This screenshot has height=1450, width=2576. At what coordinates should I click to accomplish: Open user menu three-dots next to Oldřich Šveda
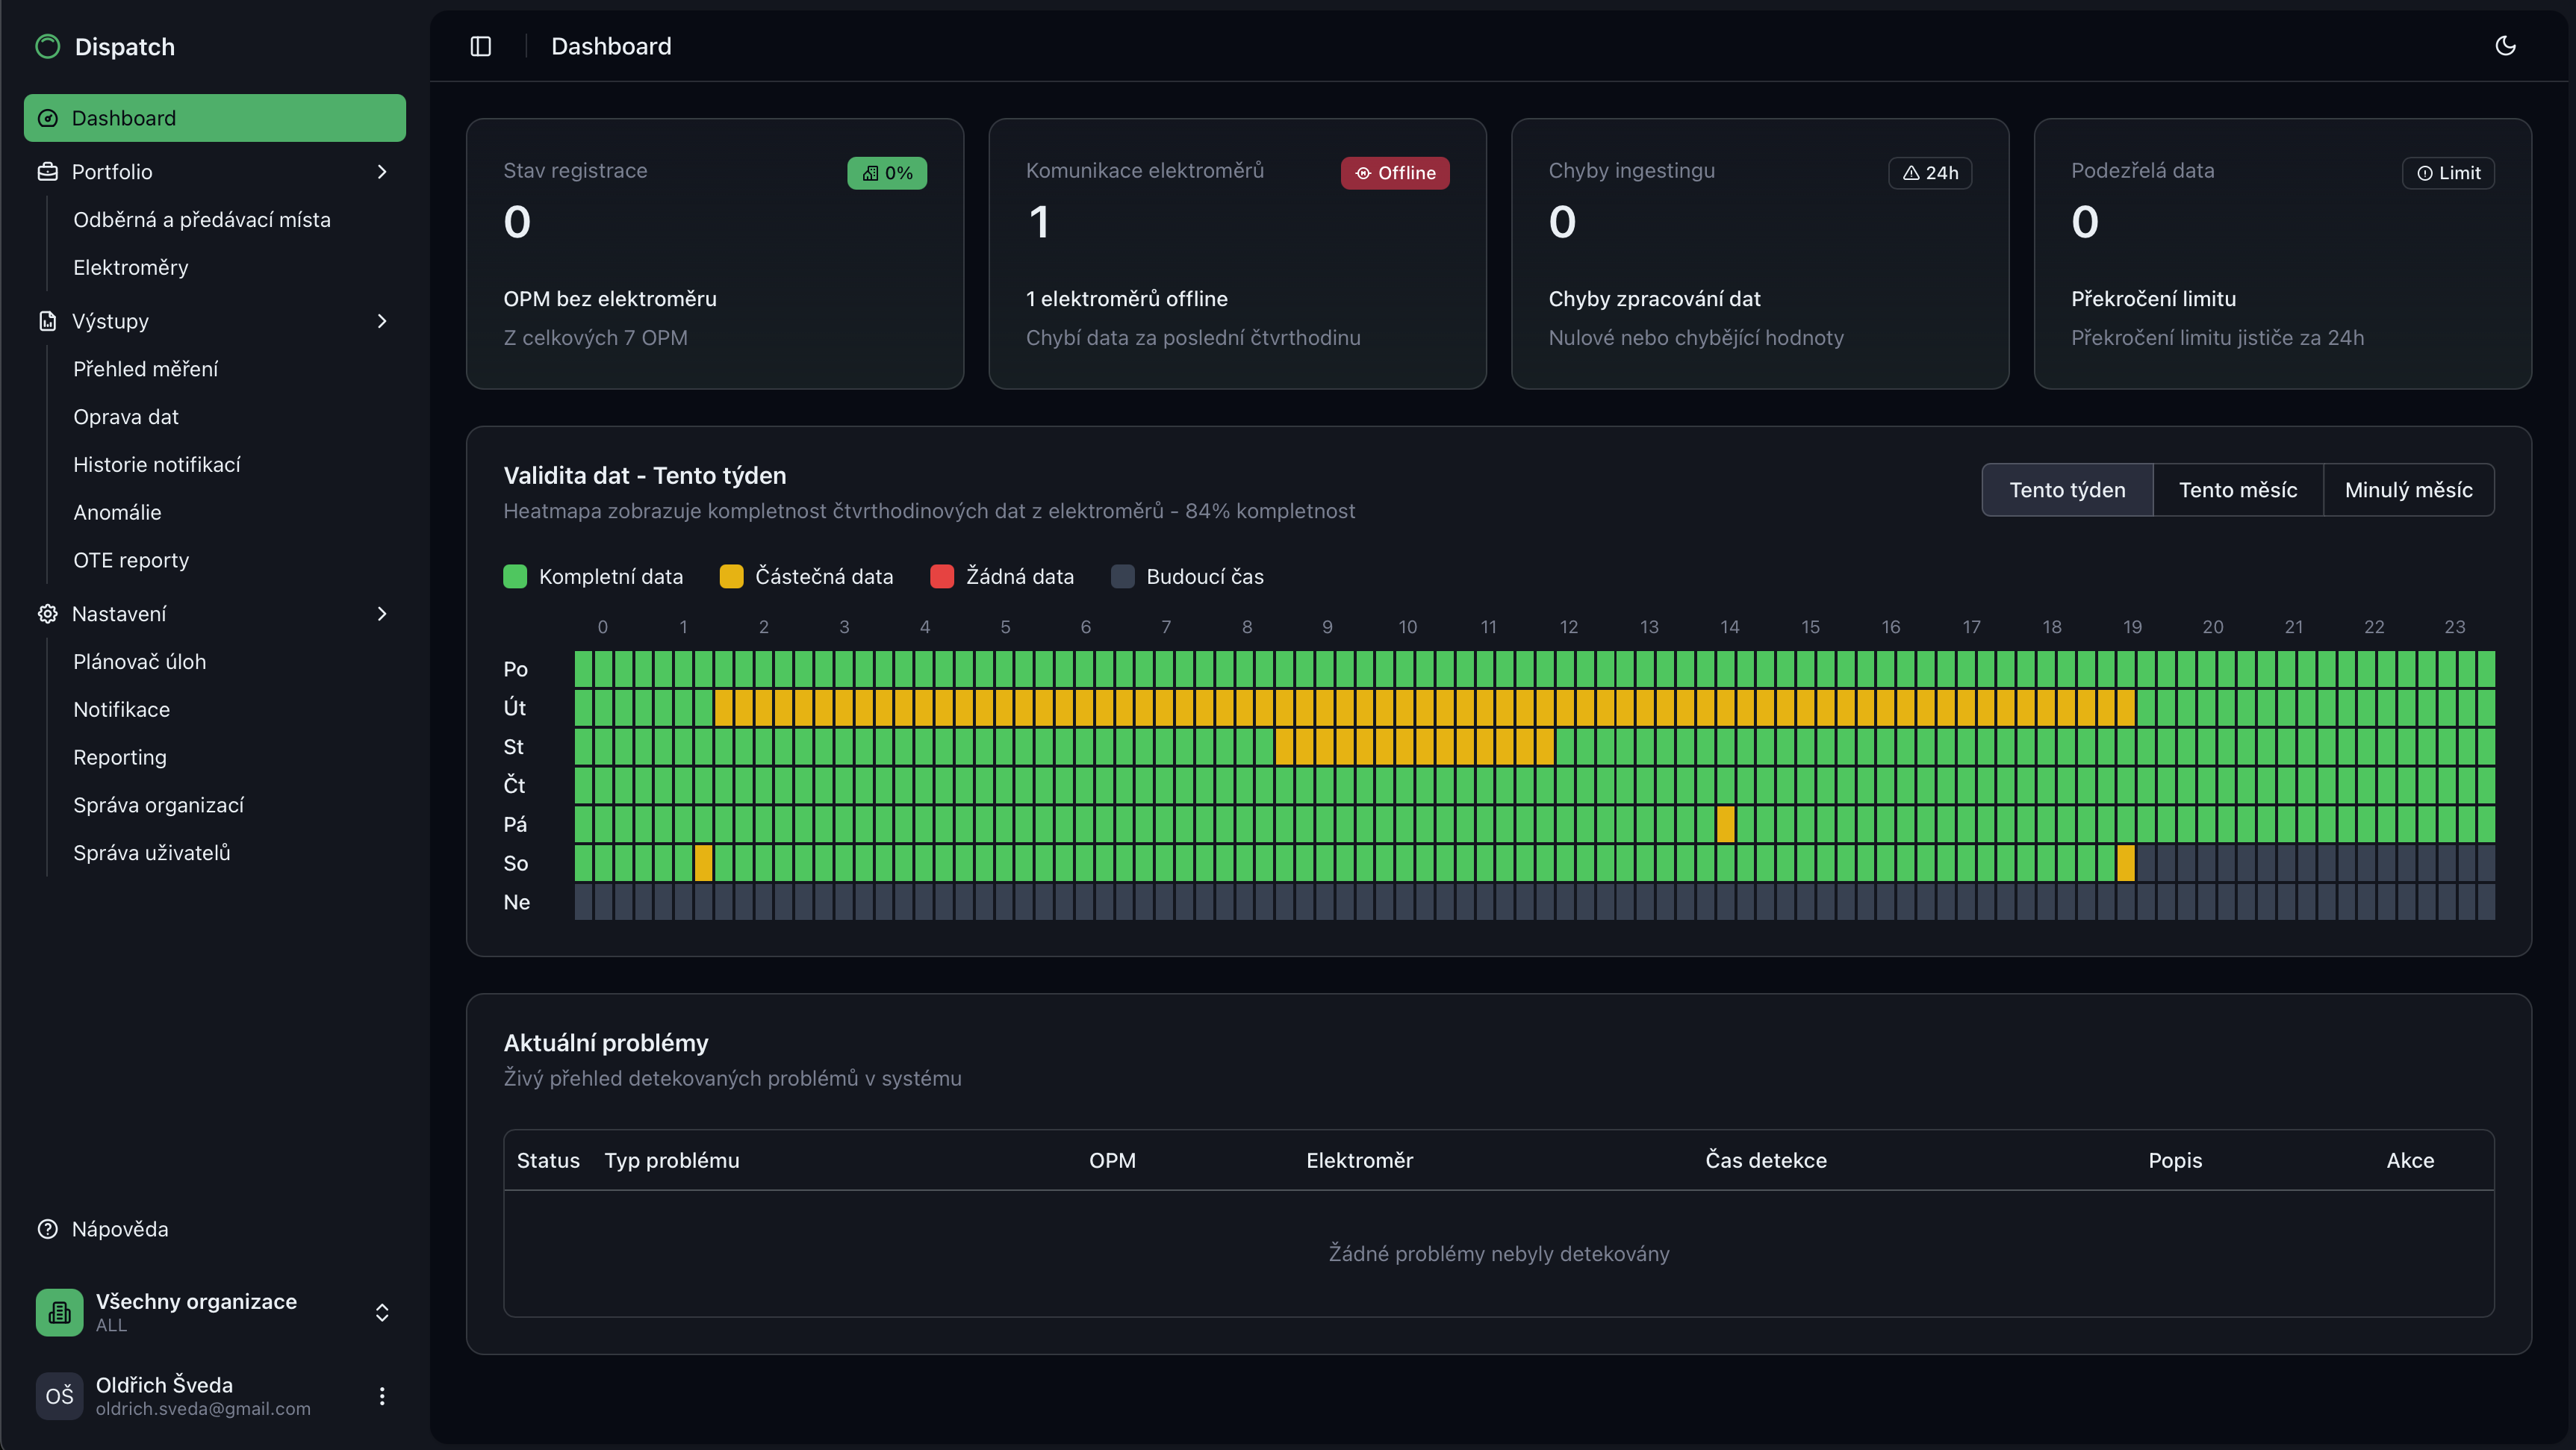point(382,1396)
